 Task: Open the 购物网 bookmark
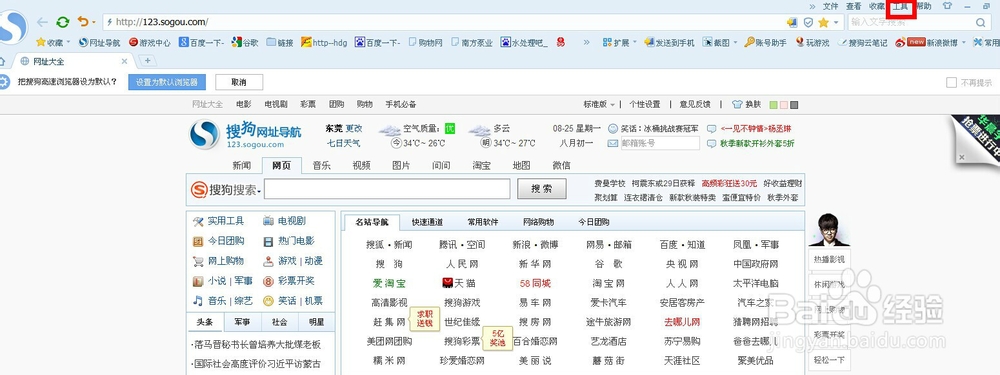(425, 43)
